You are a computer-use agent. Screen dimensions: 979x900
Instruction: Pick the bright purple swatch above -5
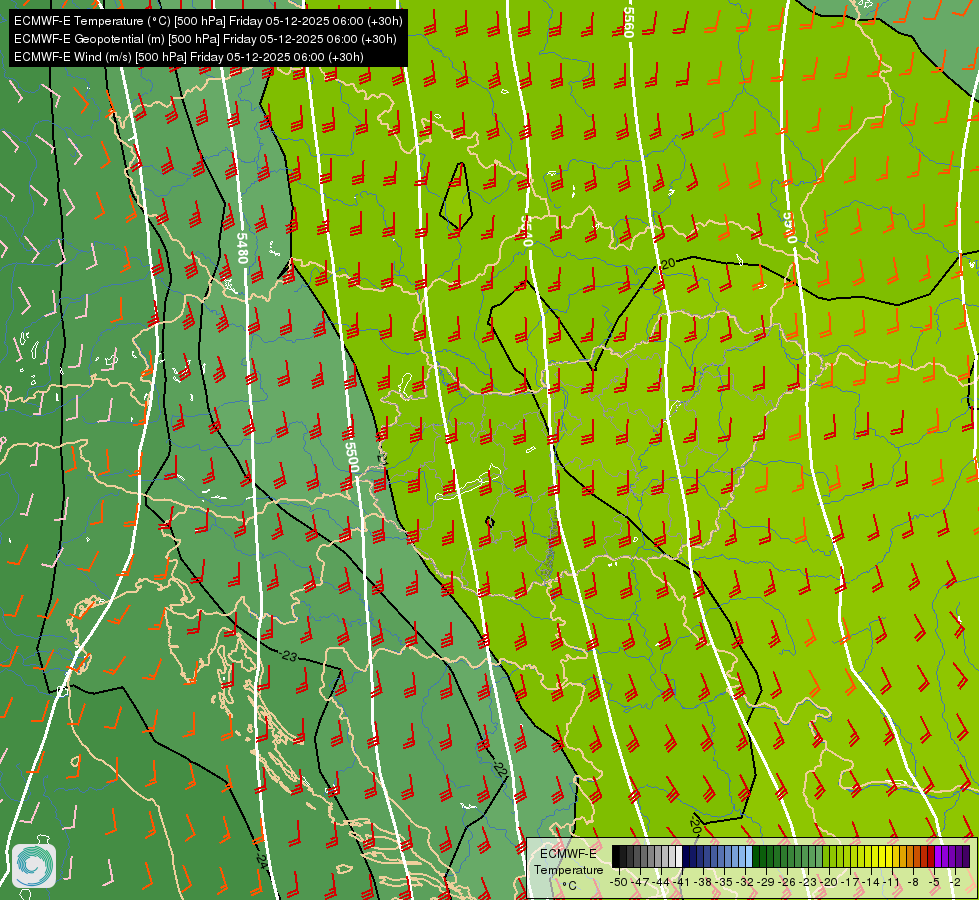coord(938,856)
